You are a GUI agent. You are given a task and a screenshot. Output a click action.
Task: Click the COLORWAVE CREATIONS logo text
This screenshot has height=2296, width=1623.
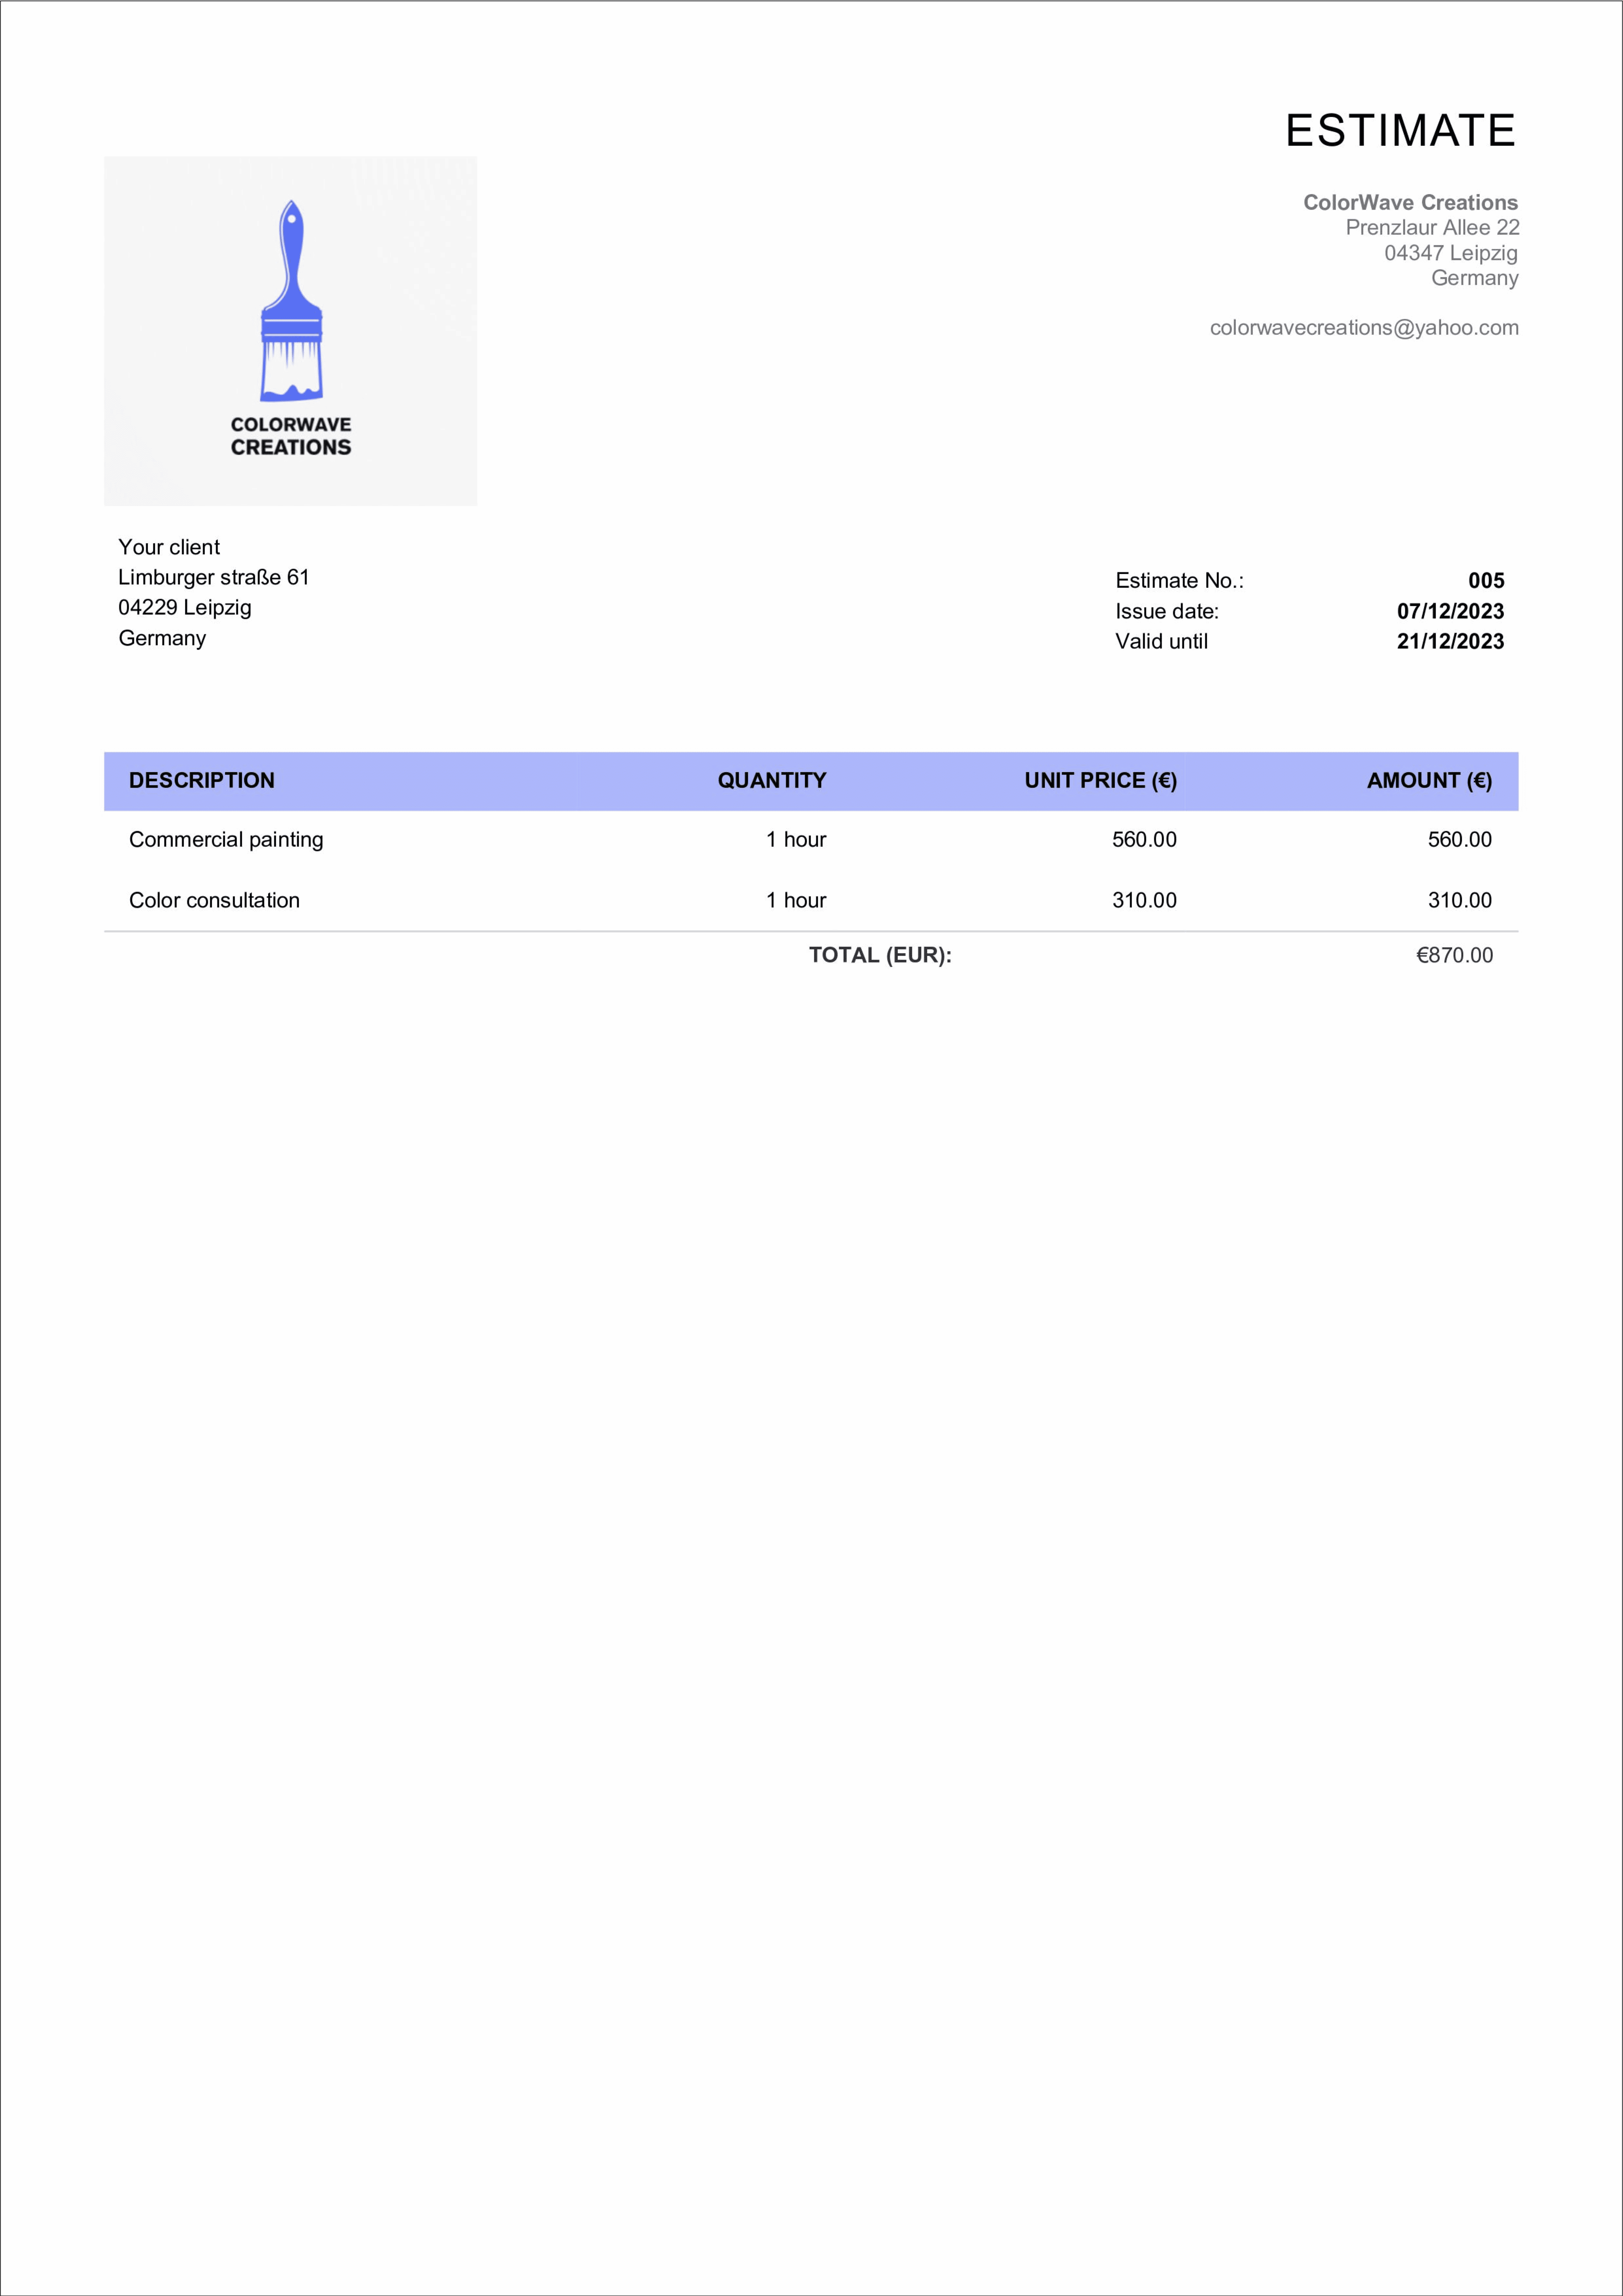point(291,436)
